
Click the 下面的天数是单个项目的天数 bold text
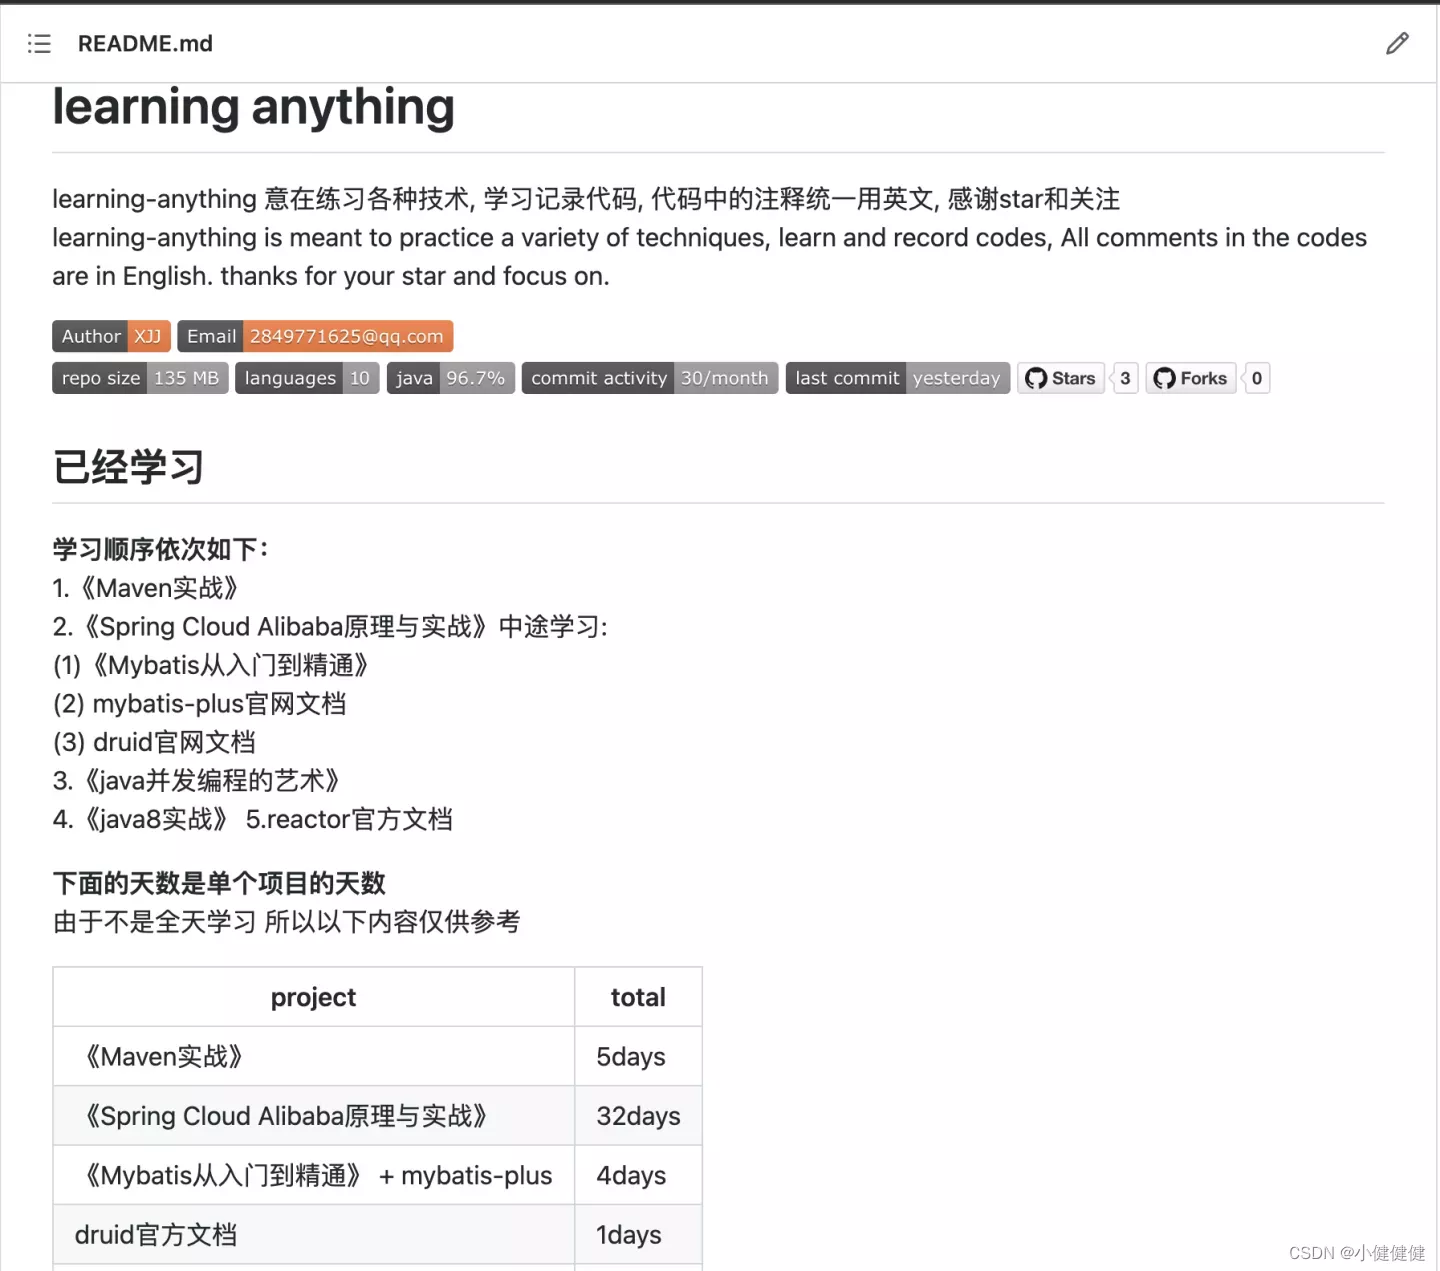[219, 883]
